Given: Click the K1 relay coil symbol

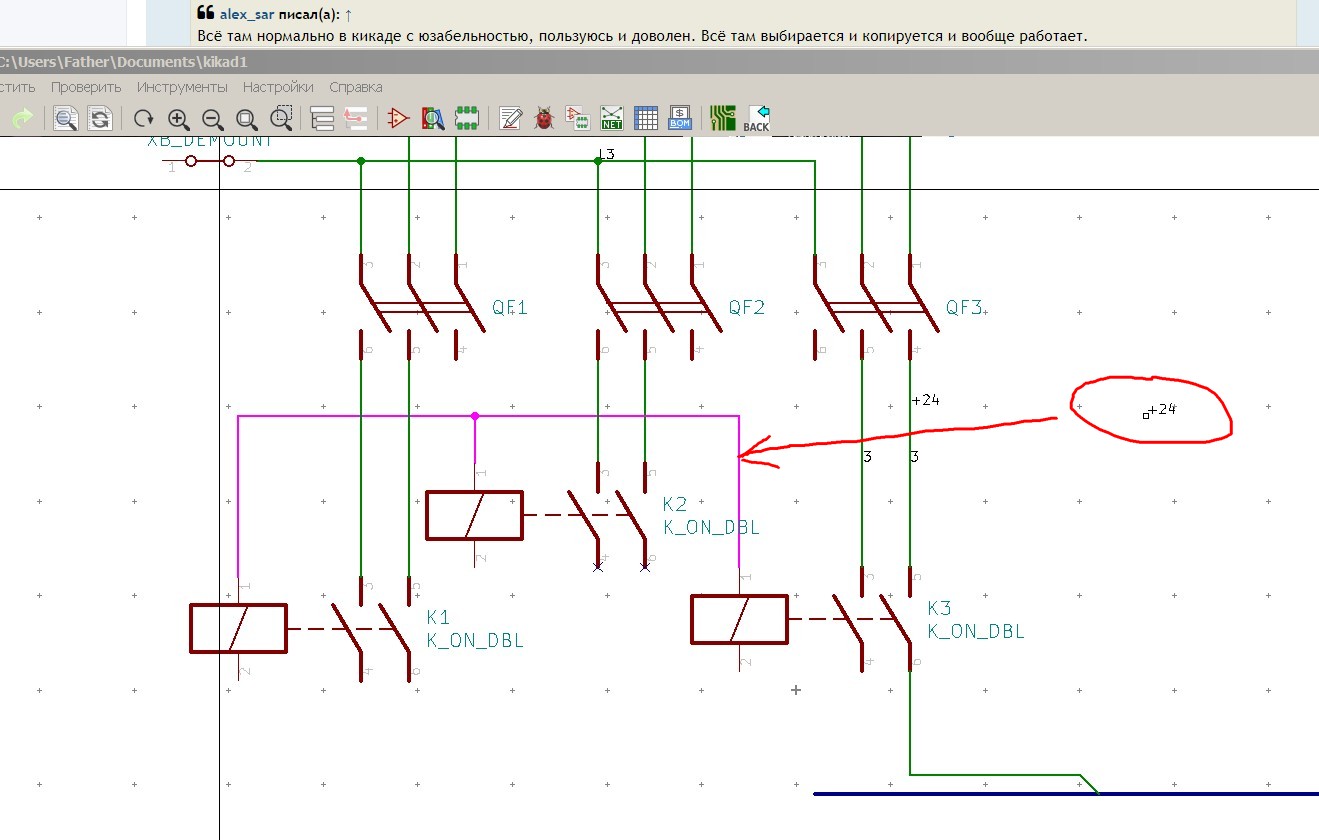Looking at the screenshot, I should (x=238, y=629).
